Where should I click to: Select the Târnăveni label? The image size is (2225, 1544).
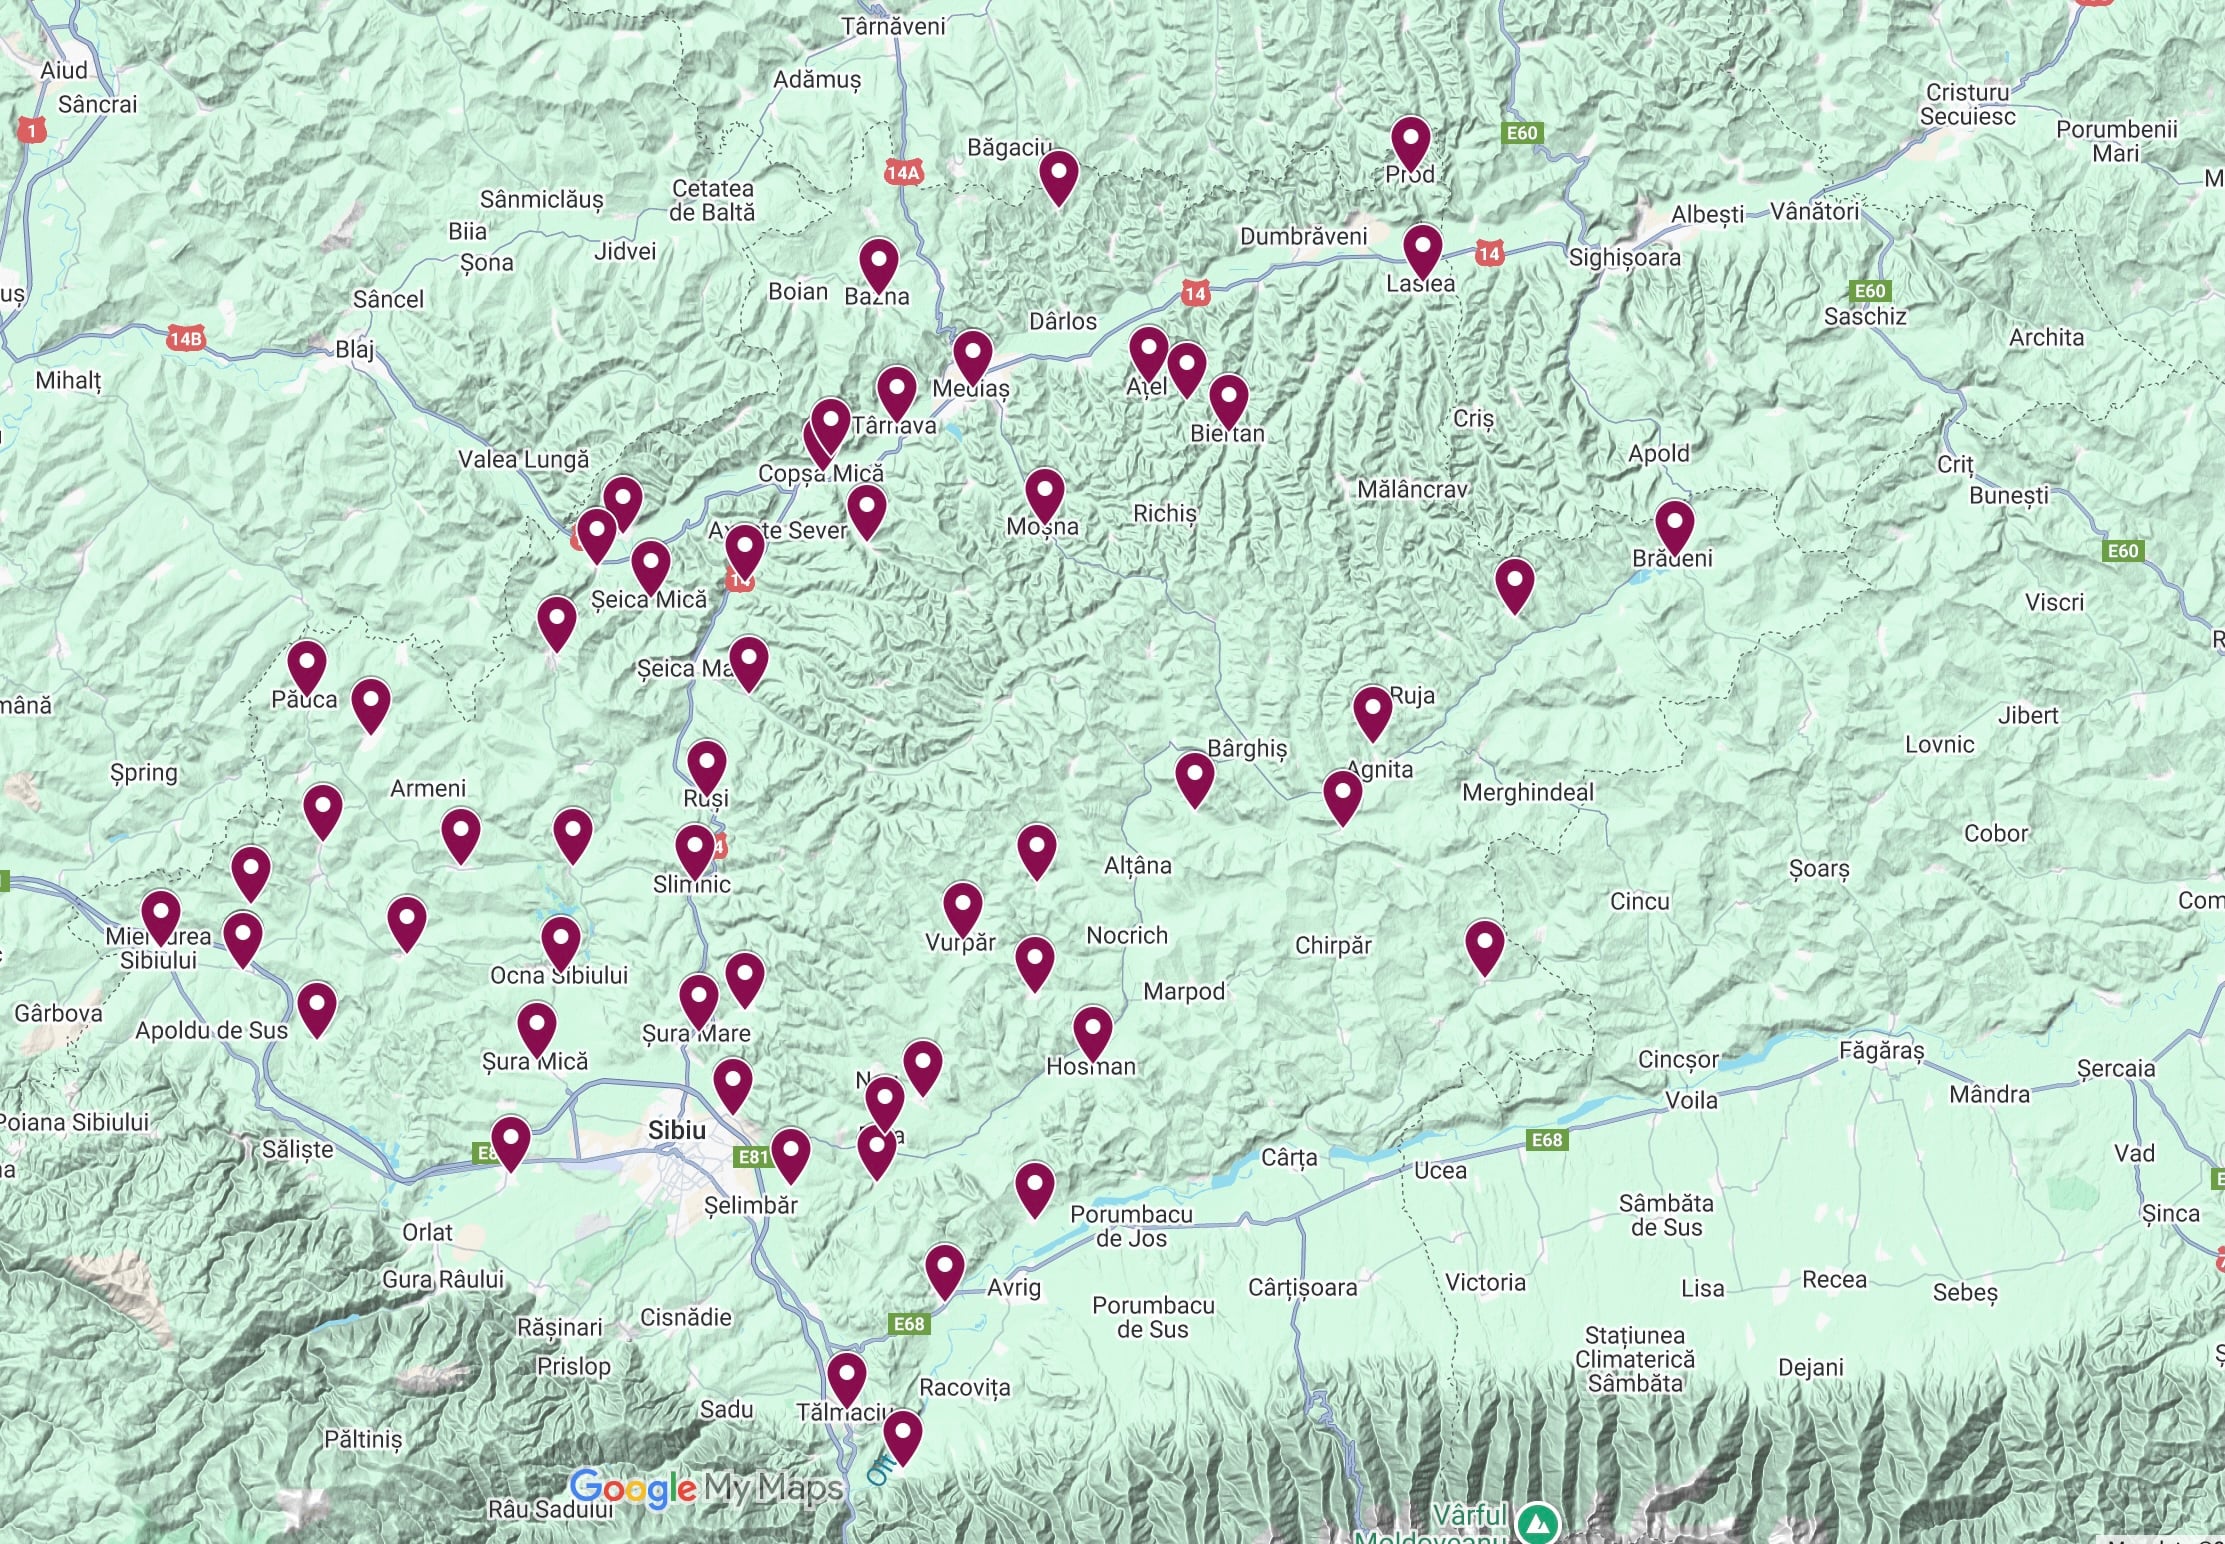pos(893,26)
